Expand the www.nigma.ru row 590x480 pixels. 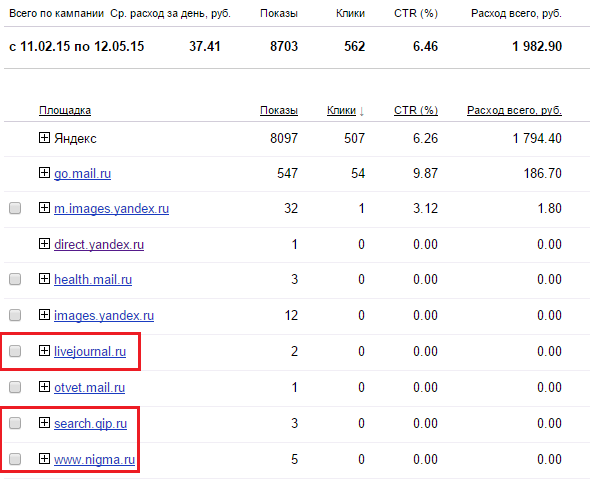[x=44, y=459]
